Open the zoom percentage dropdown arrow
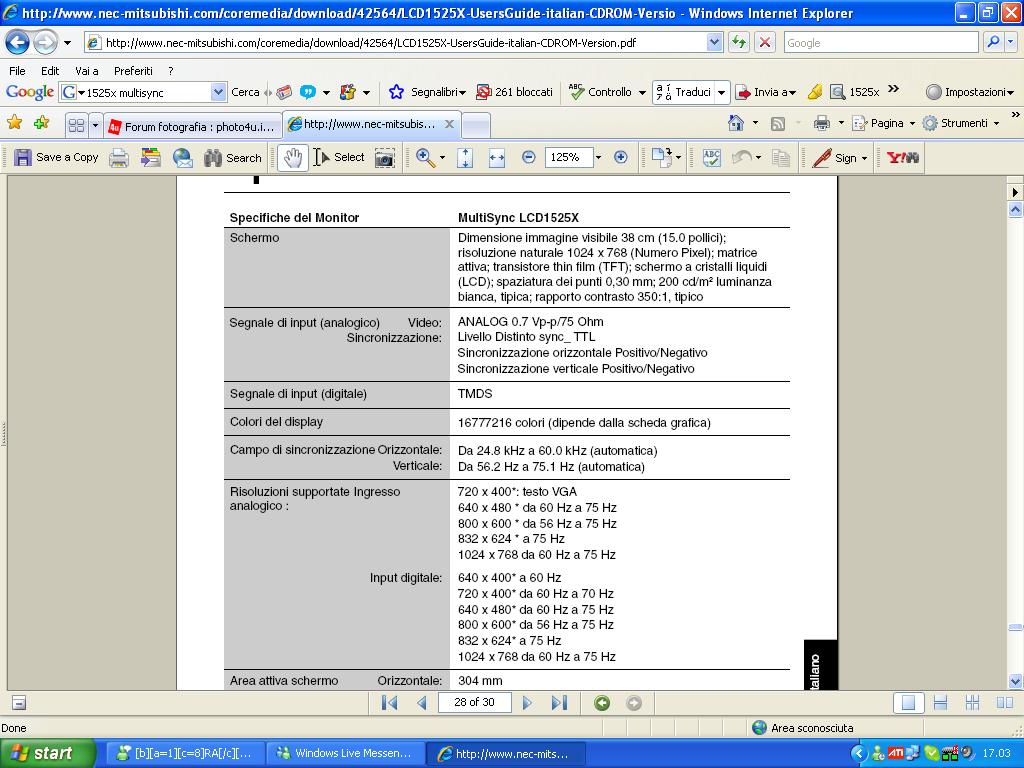 point(598,157)
